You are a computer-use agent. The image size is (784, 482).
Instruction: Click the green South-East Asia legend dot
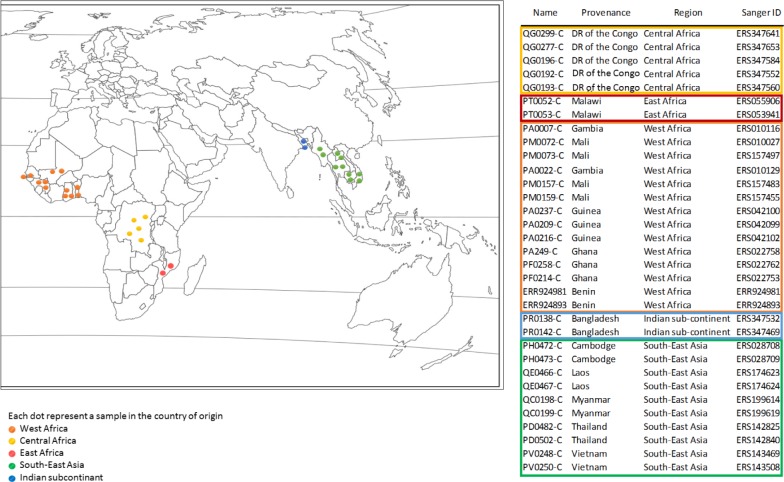click(x=12, y=464)
